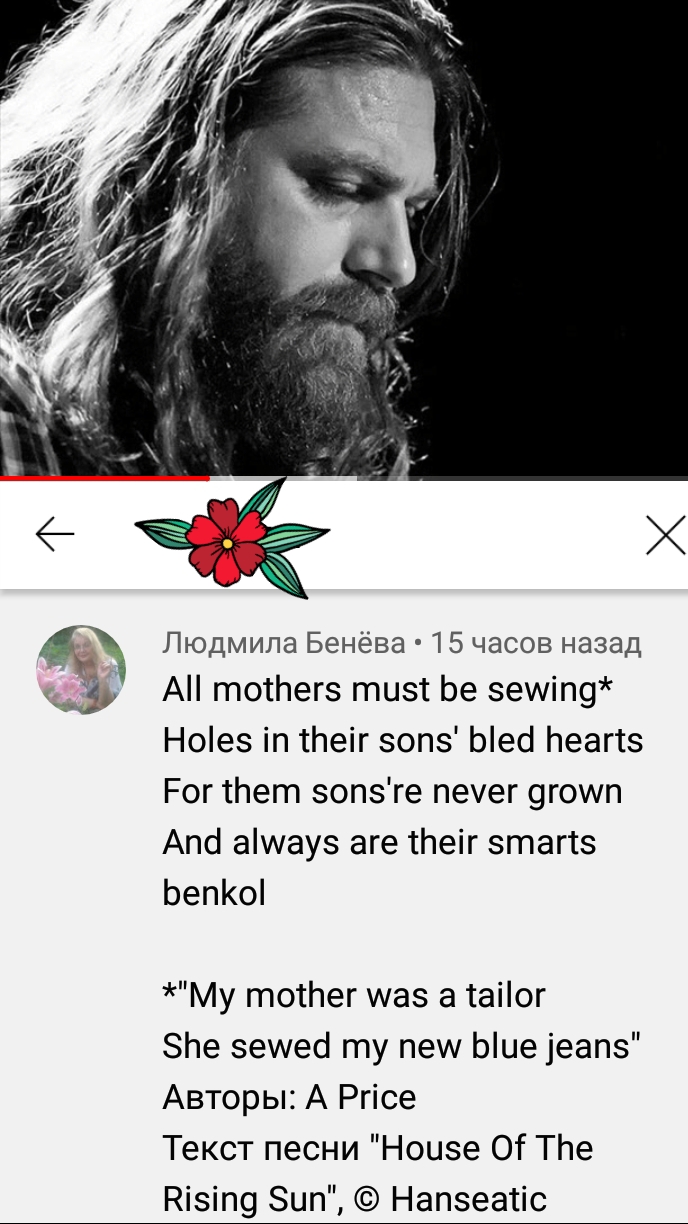Close the comments panel with the X
Viewport: 688px width, 1224px height.
click(x=666, y=535)
